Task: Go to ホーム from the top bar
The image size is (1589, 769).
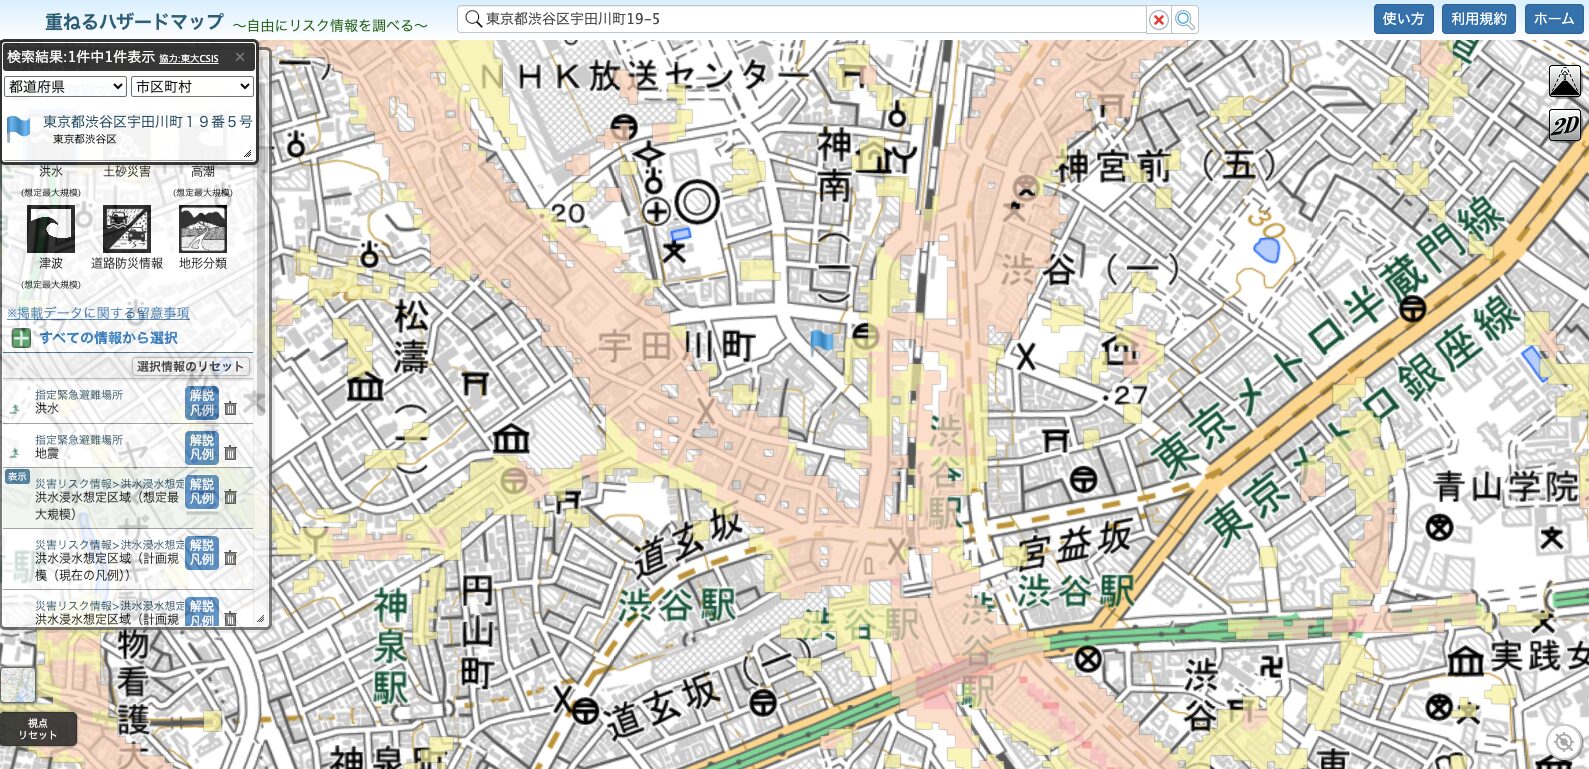Action: pyautogui.click(x=1553, y=19)
